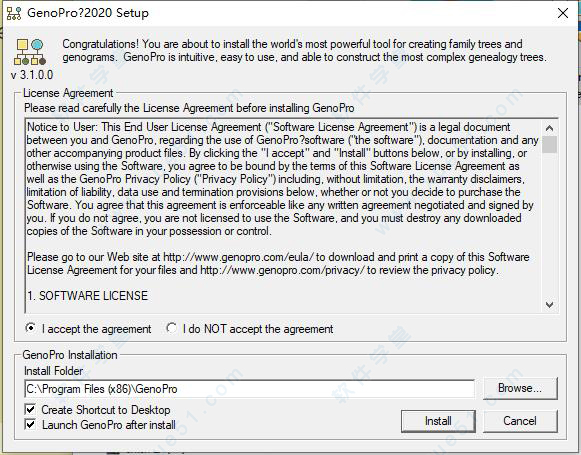Close the GenoPro Setup window
This screenshot has width=581, height=455.
pyautogui.click(x=563, y=13)
